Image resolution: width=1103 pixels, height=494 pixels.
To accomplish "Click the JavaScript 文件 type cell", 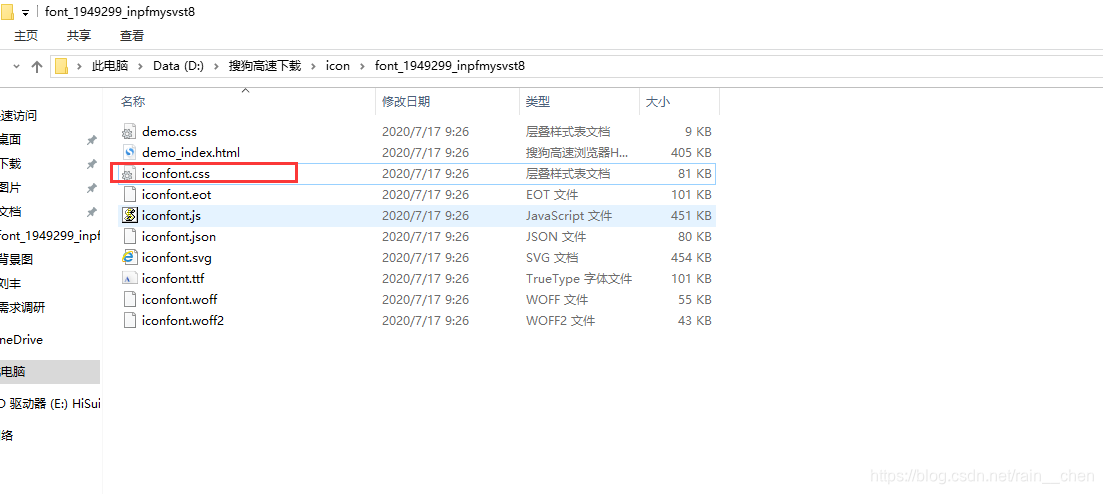I will 569,215.
